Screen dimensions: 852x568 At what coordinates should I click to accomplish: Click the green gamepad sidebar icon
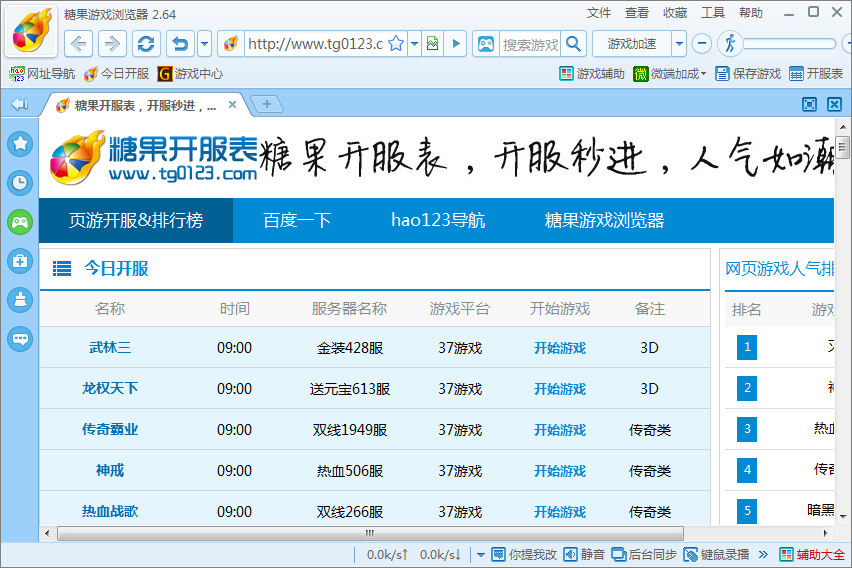pyautogui.click(x=20, y=222)
